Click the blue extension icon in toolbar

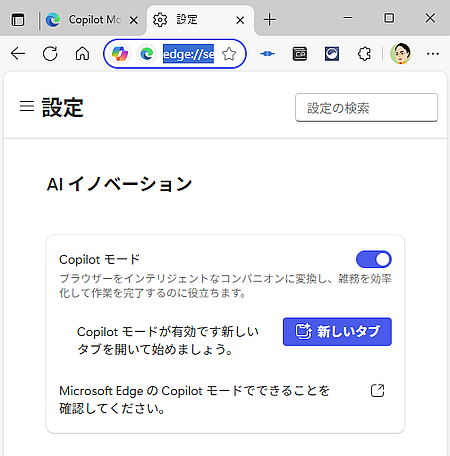tap(267, 53)
